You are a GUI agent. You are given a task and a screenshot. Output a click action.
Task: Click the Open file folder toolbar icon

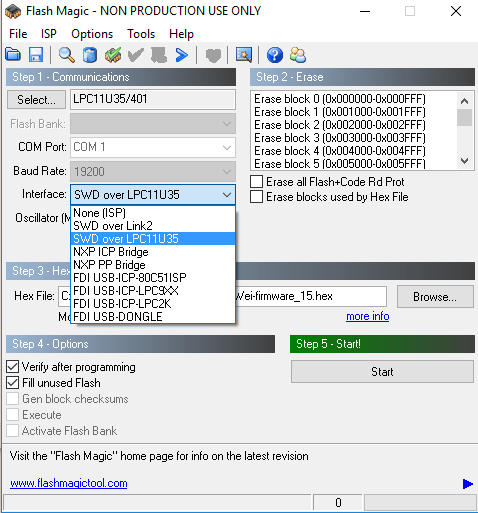click(x=13, y=55)
